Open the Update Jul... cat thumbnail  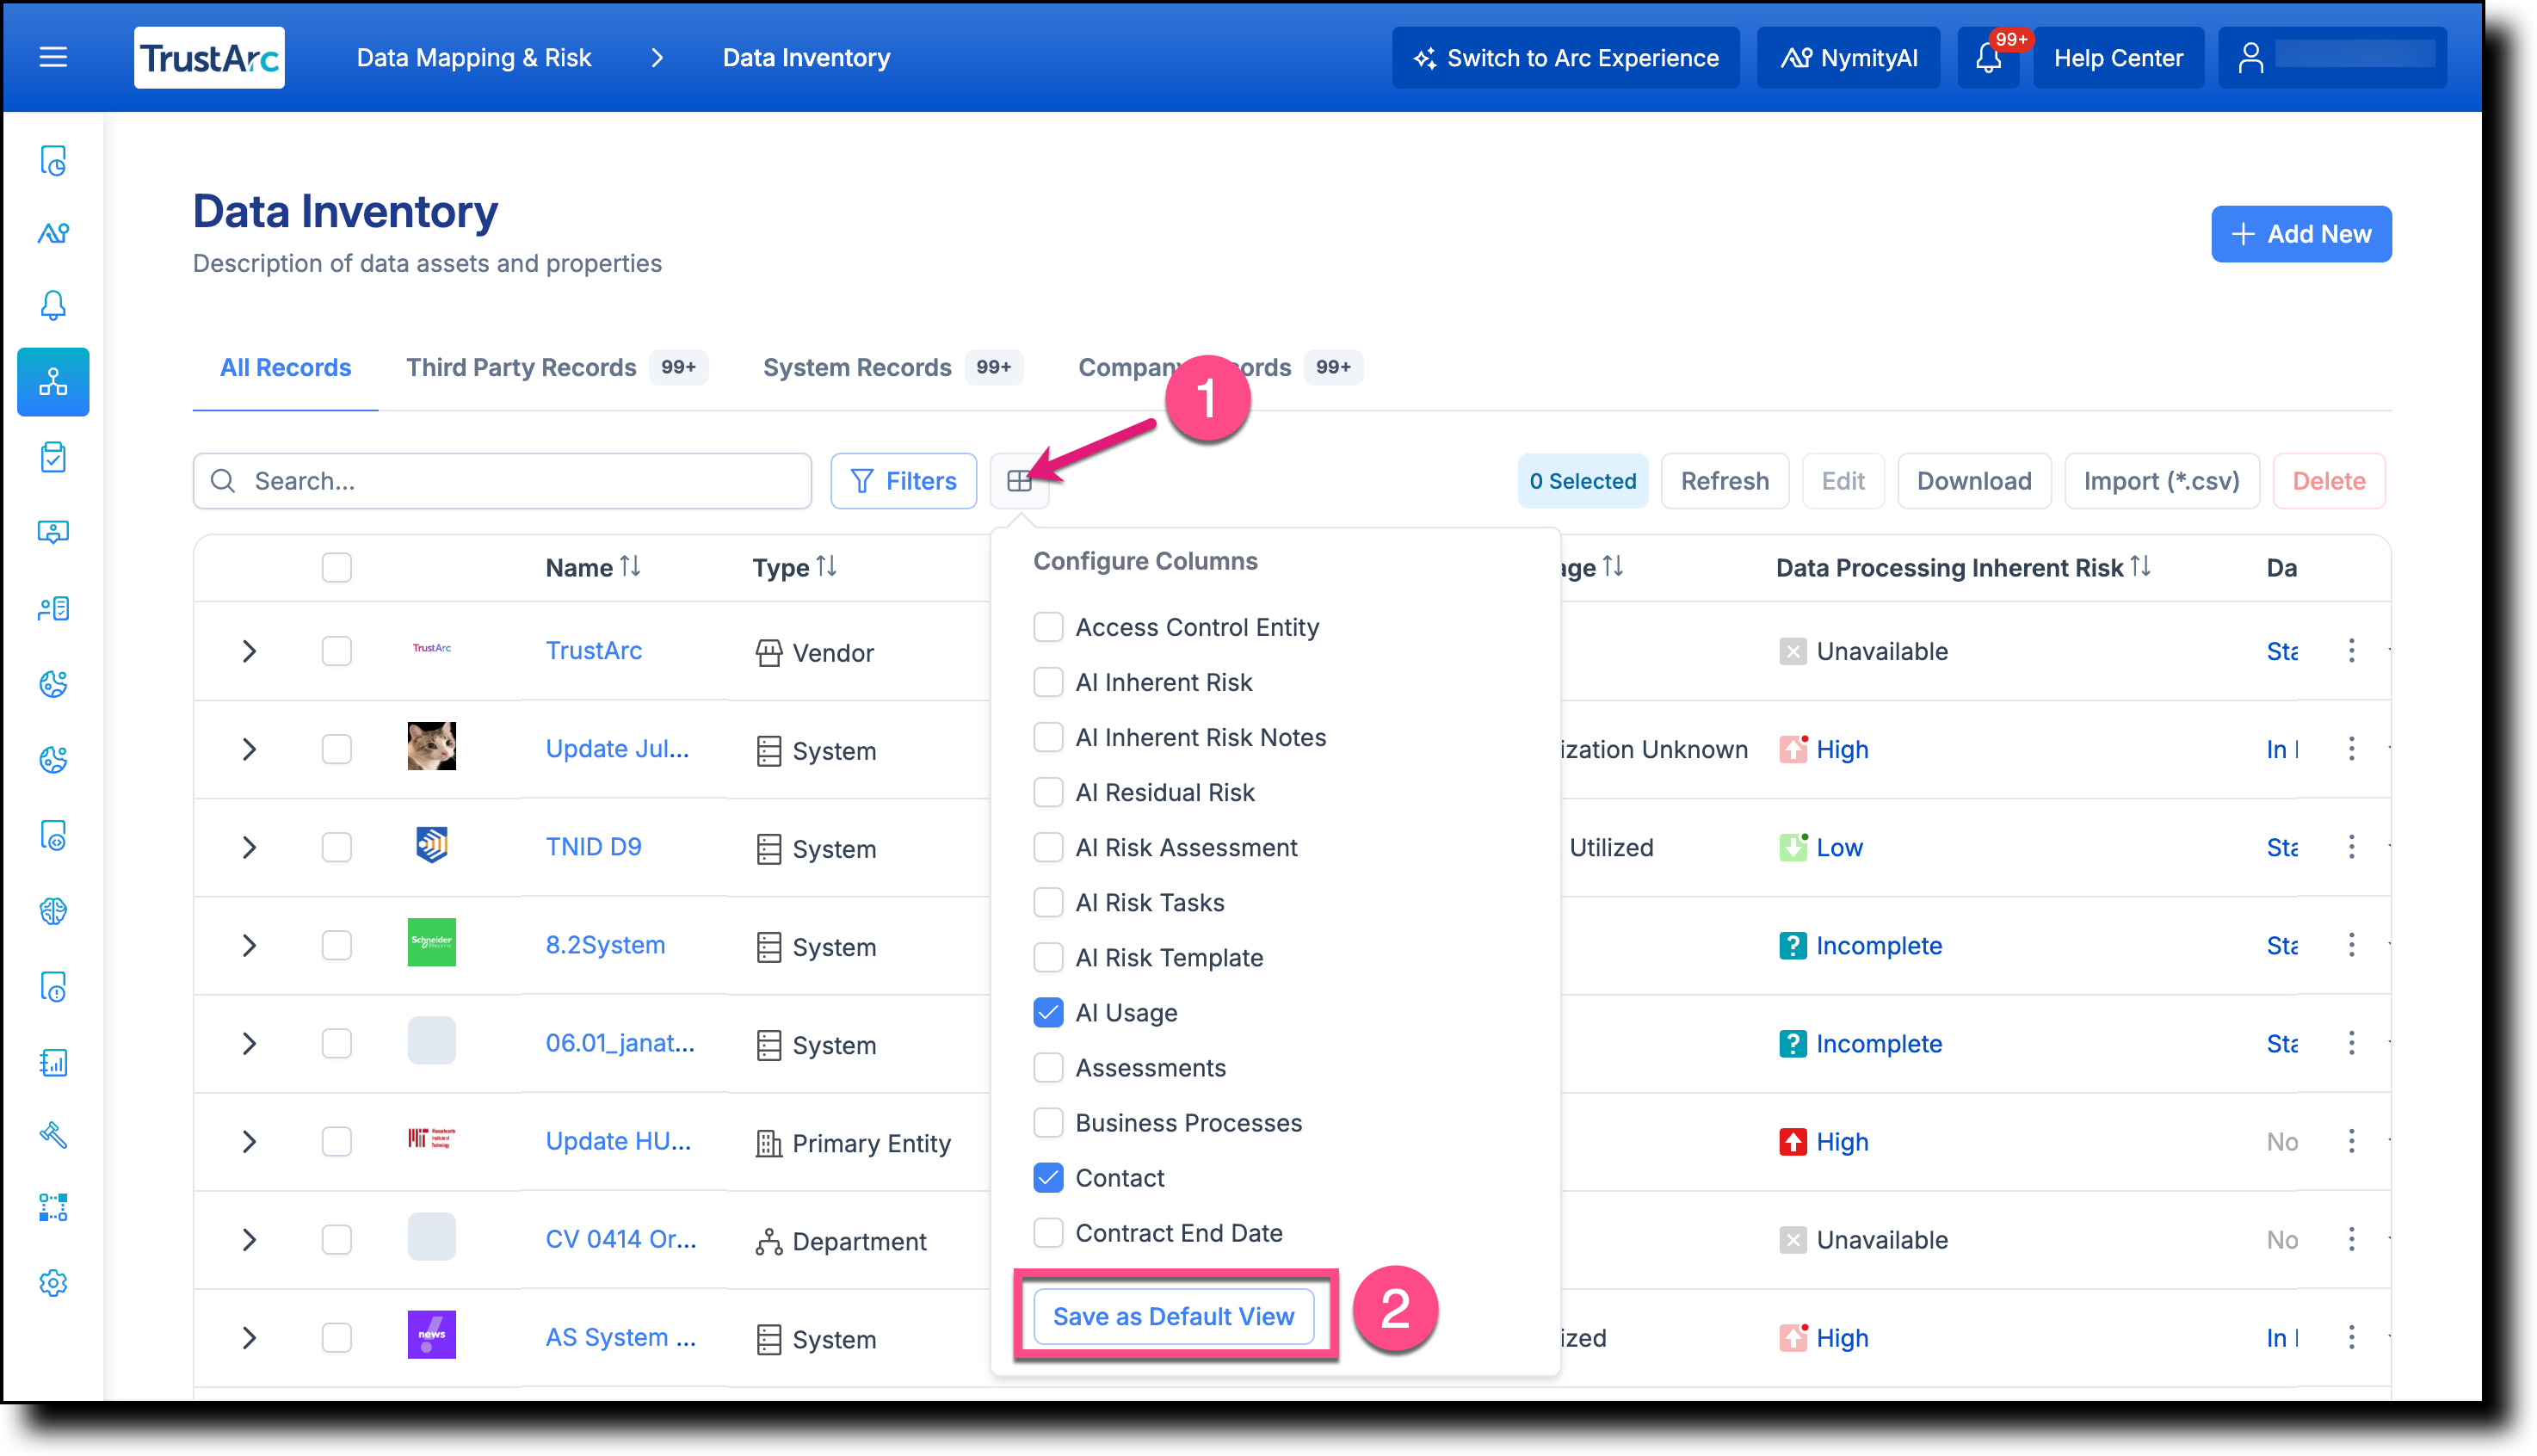pyautogui.click(x=431, y=746)
